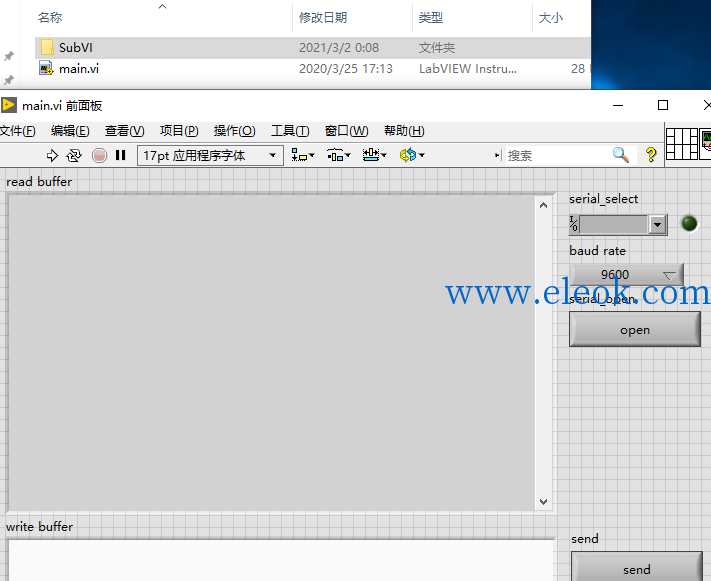
Task: Click the write buffer label
Action: click(39, 527)
